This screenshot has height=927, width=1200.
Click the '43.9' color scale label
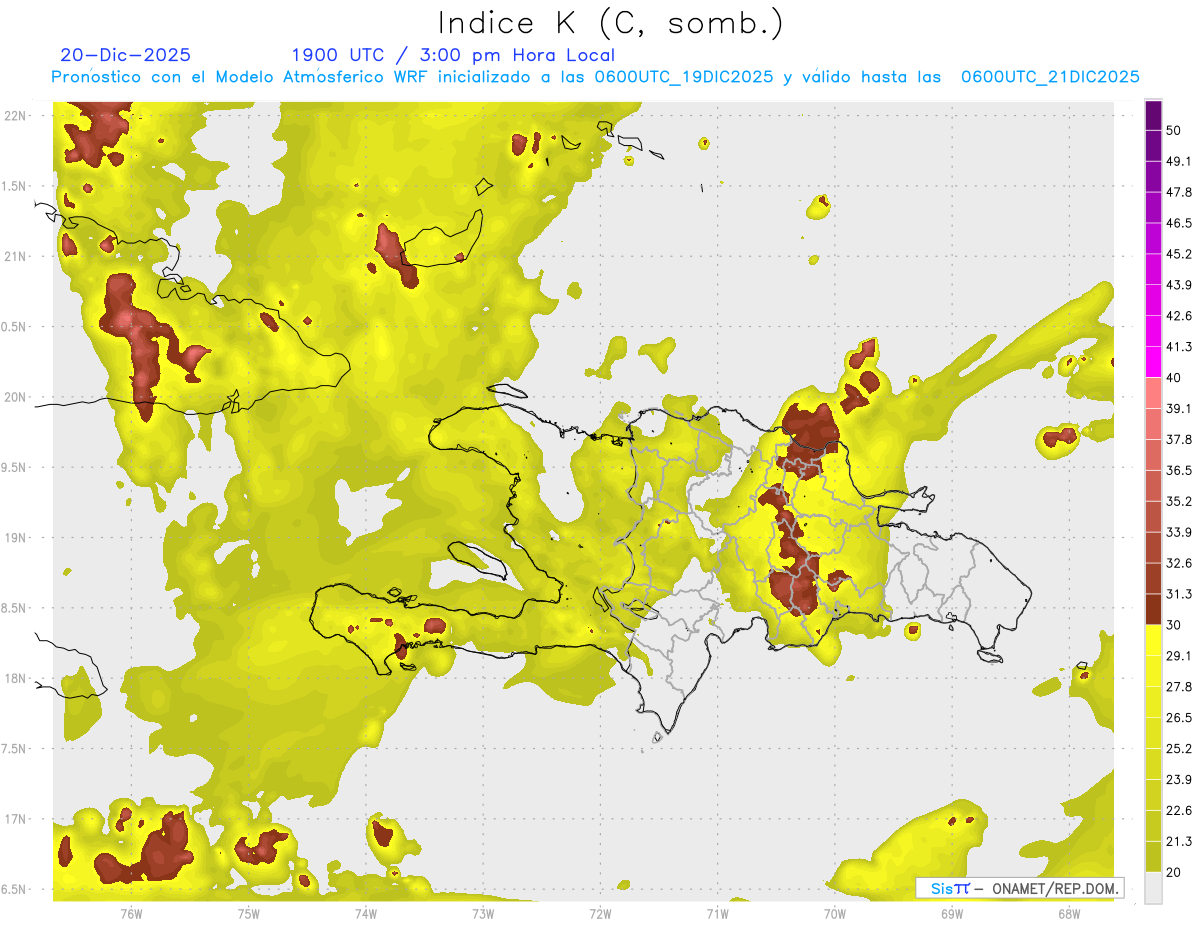1179,285
